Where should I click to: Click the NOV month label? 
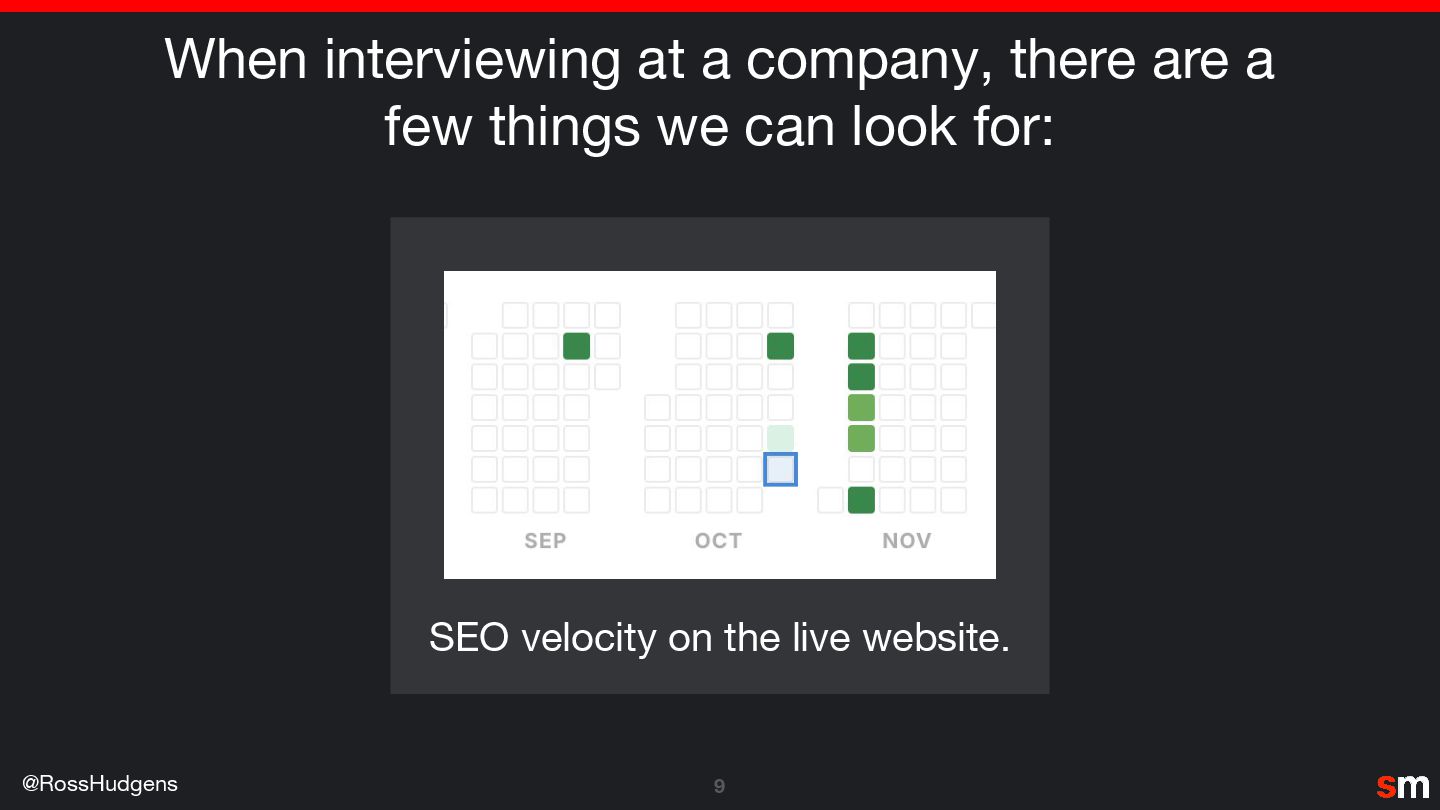906,541
